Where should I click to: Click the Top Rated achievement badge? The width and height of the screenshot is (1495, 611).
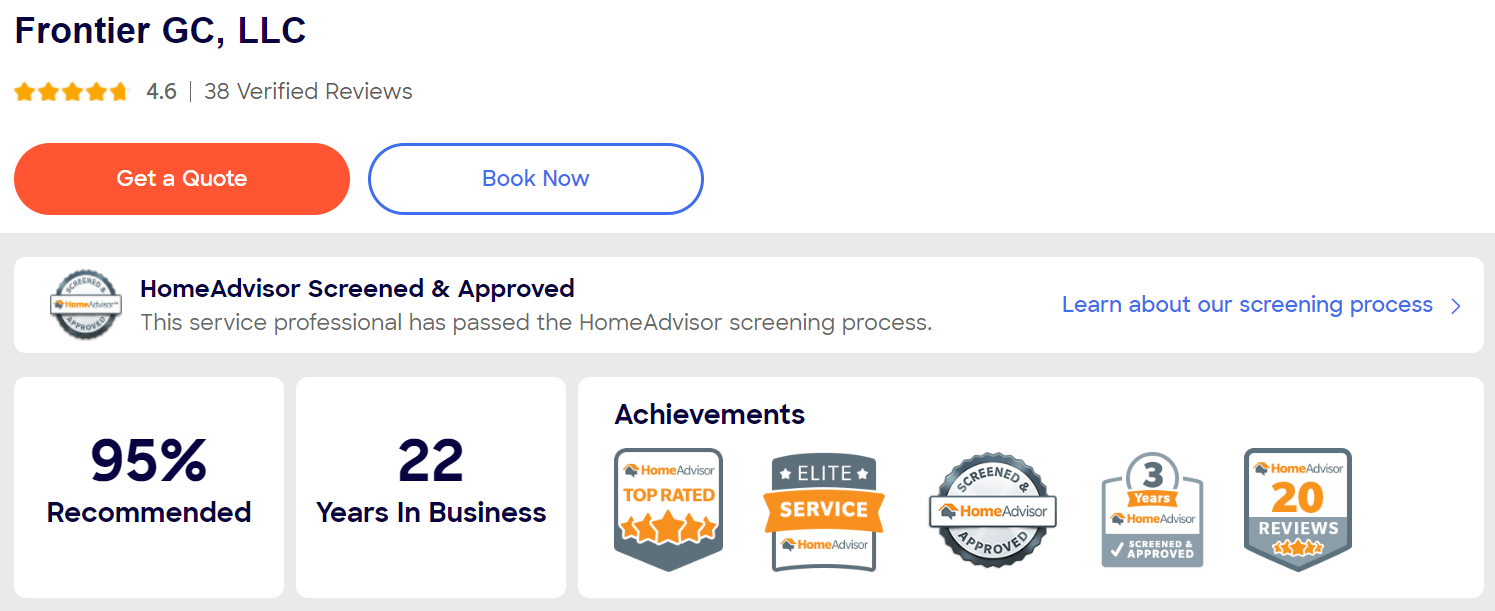pyautogui.click(x=668, y=509)
